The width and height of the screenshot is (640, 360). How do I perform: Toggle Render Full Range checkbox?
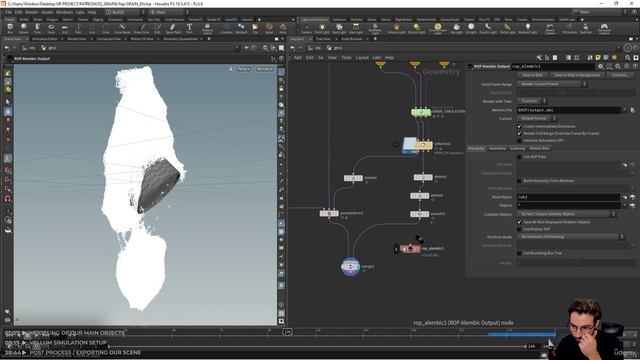519,133
